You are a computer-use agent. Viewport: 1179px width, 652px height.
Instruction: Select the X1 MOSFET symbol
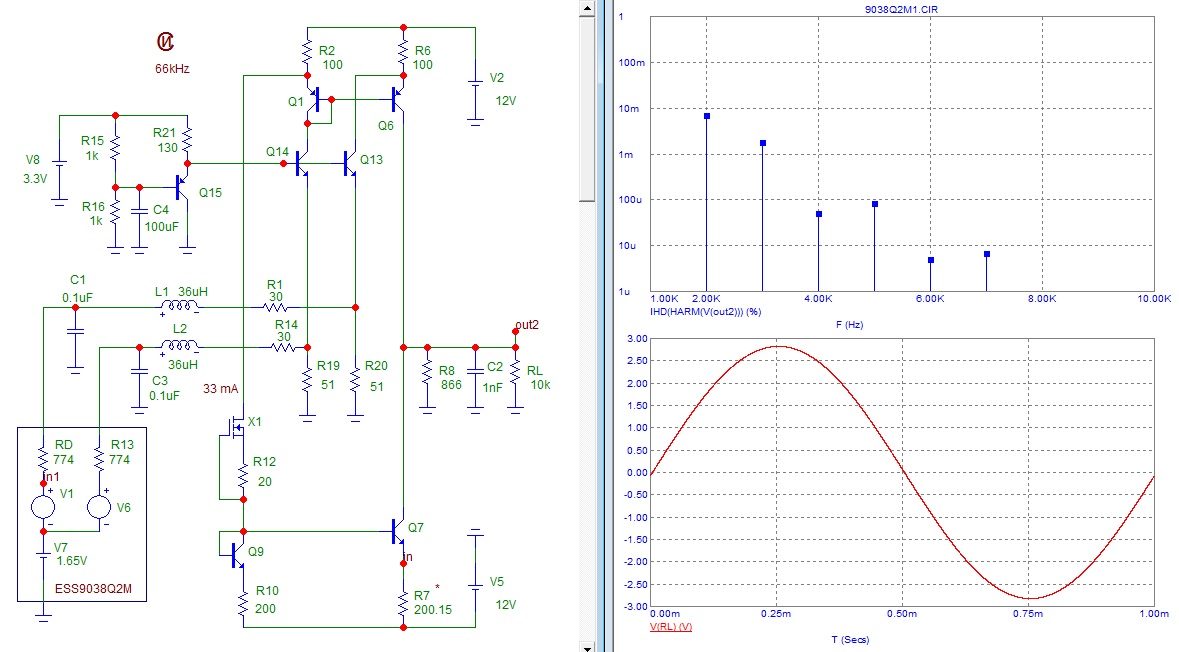(x=237, y=430)
